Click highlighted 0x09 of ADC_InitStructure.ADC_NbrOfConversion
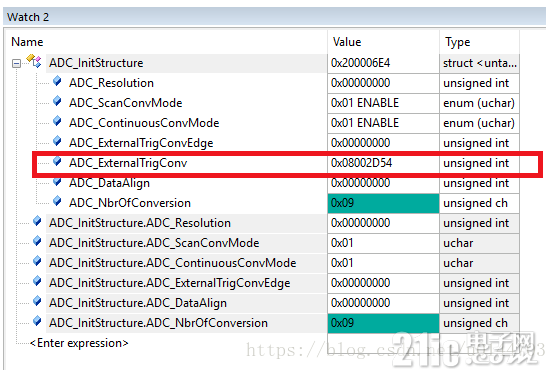The height and width of the screenshot is (374, 546). click(383, 323)
